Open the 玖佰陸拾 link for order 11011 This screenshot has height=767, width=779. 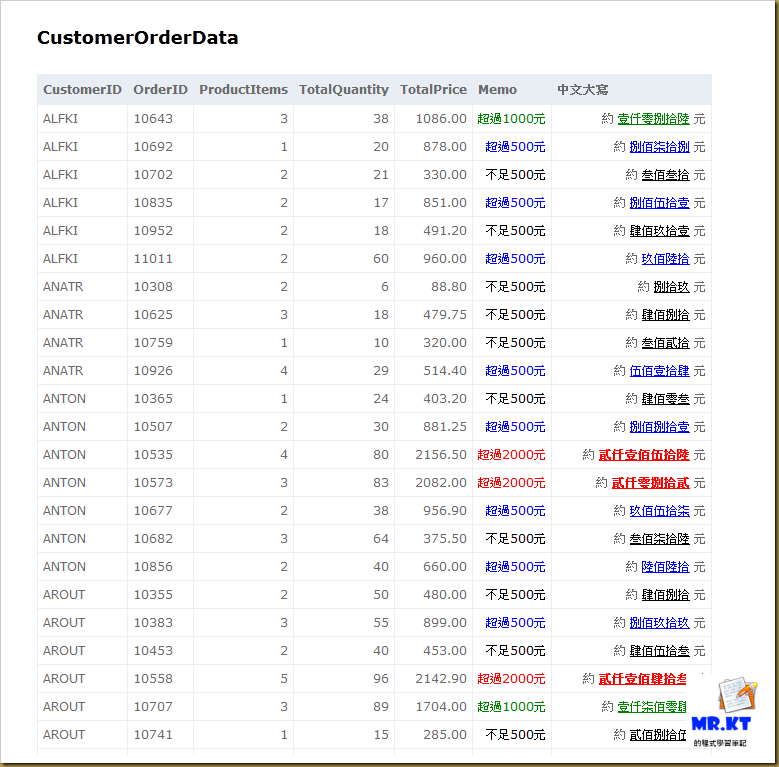665,259
